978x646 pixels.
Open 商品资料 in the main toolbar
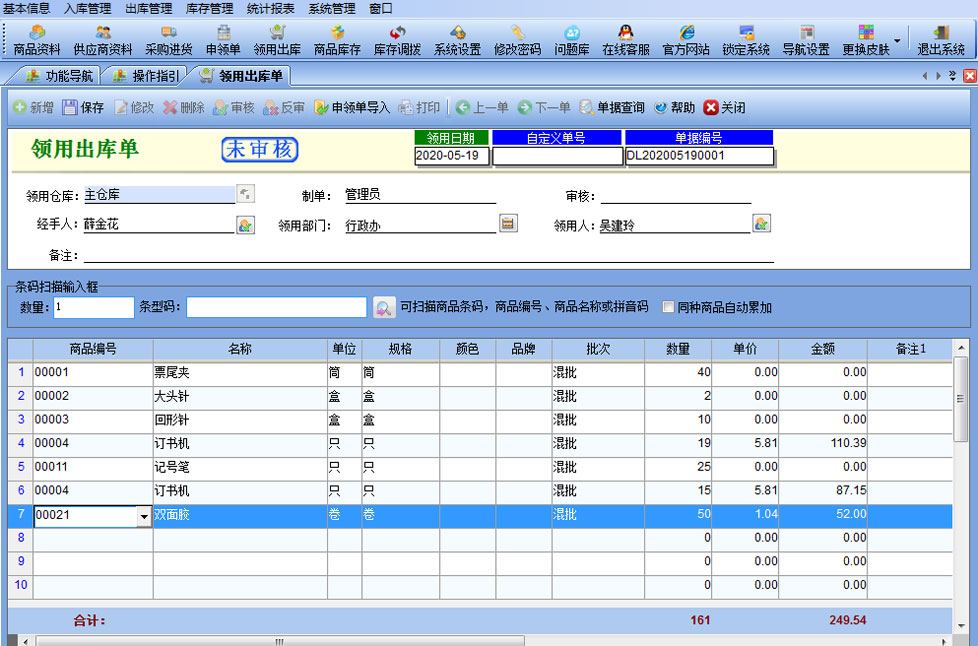tap(37, 40)
